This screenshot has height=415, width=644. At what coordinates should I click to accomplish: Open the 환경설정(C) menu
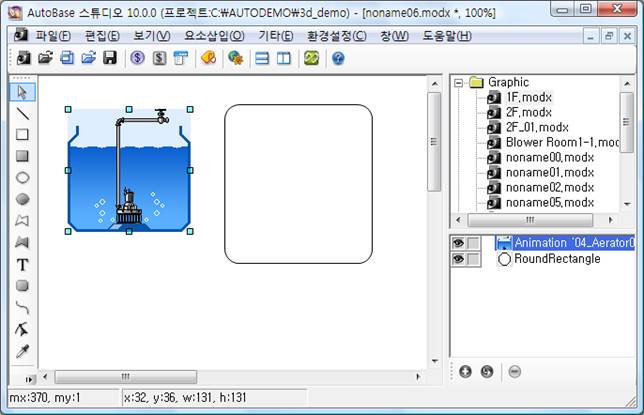(336, 36)
